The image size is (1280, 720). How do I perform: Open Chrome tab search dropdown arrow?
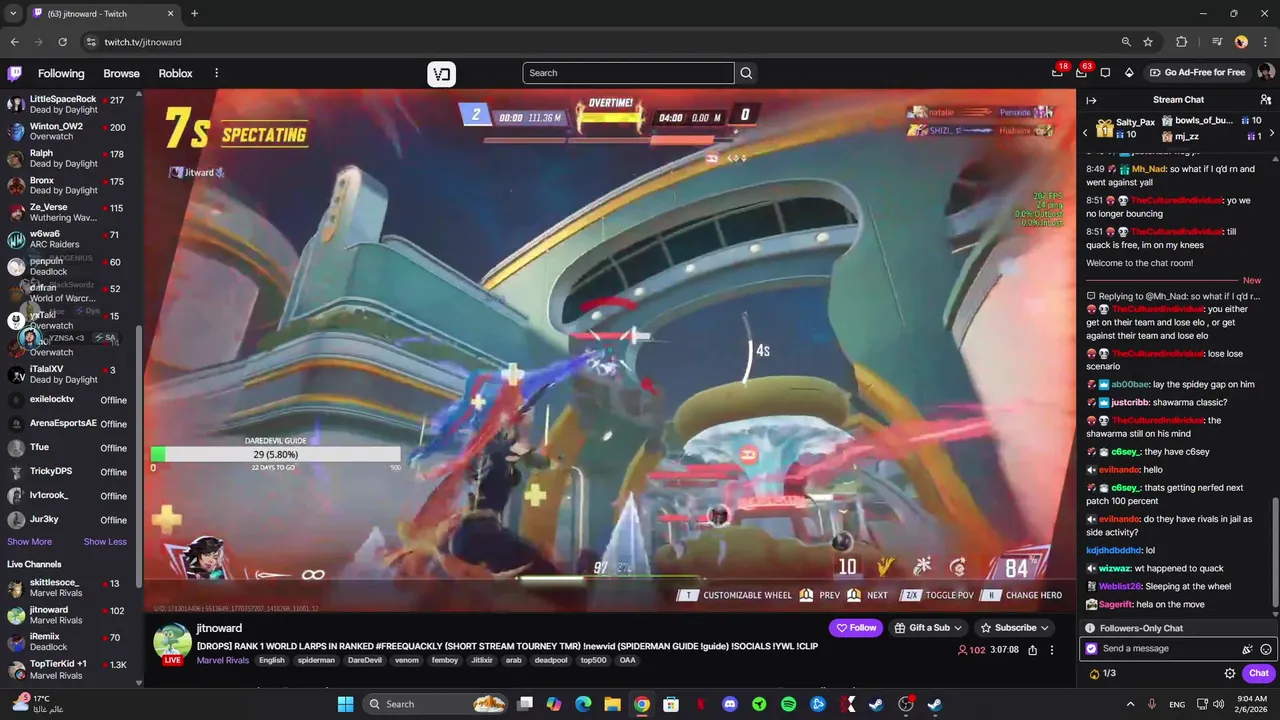(13, 14)
